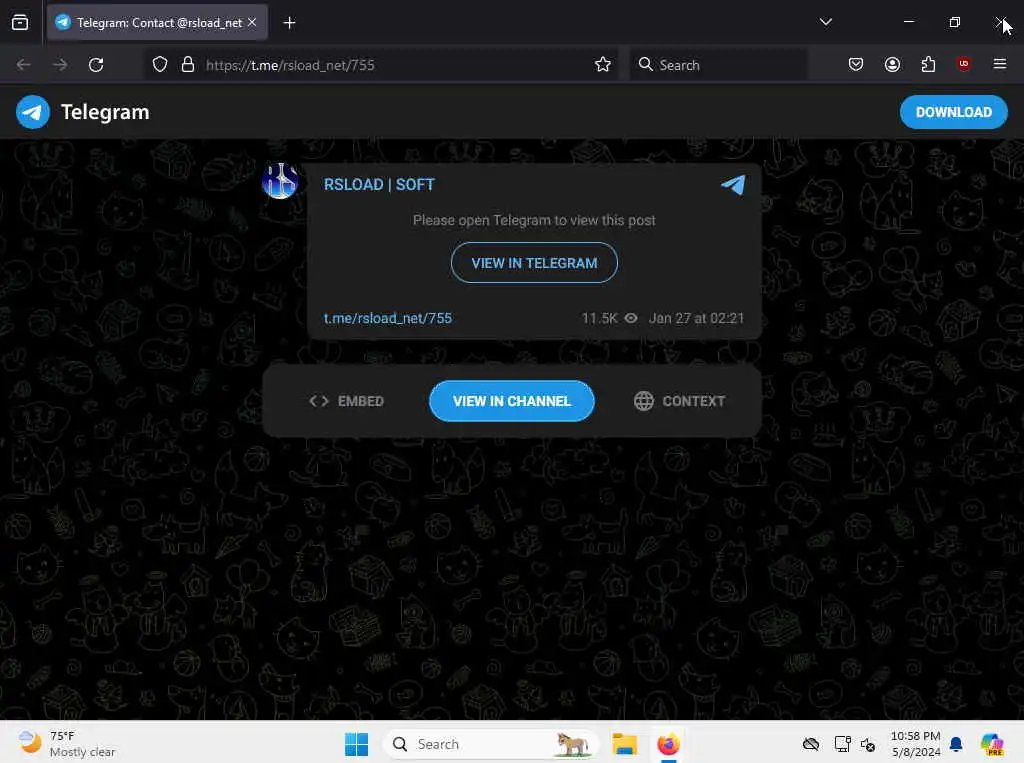
Task: Launch Copilot preview from taskbar
Action: [992, 744]
